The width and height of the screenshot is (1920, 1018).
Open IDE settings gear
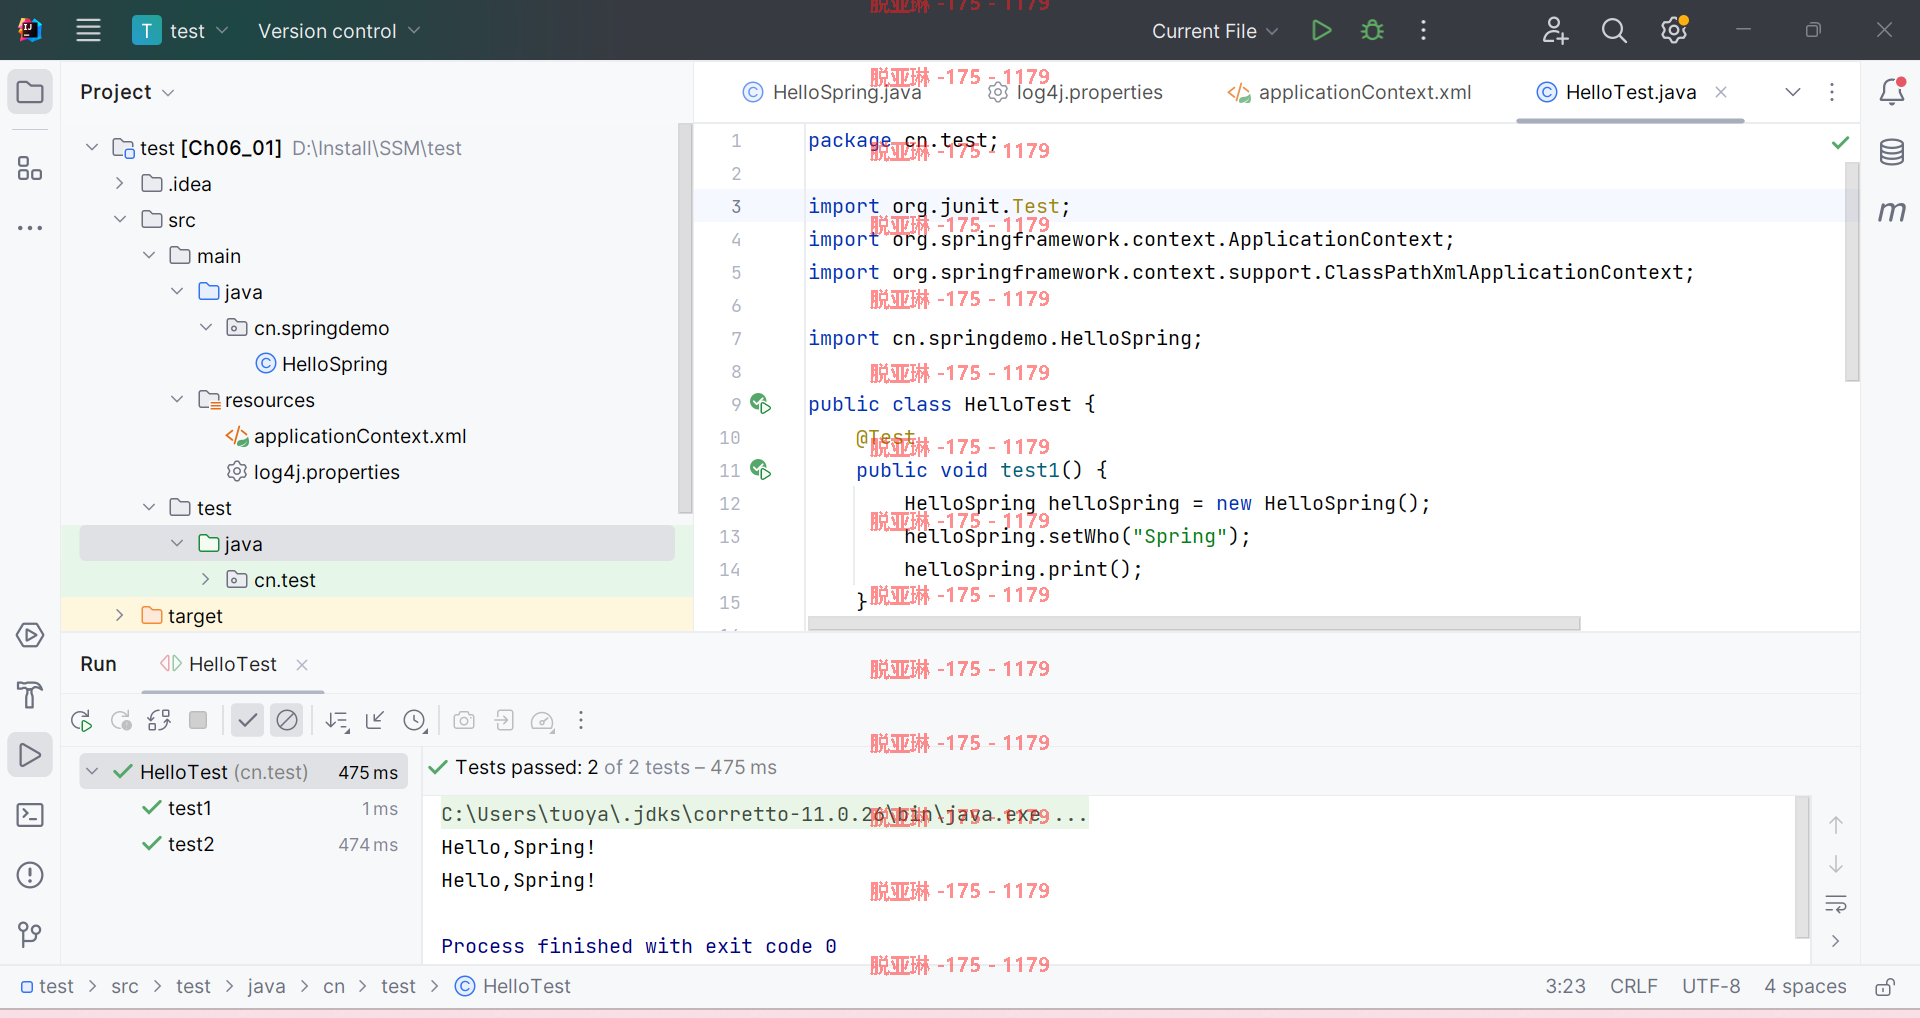[x=1674, y=30]
